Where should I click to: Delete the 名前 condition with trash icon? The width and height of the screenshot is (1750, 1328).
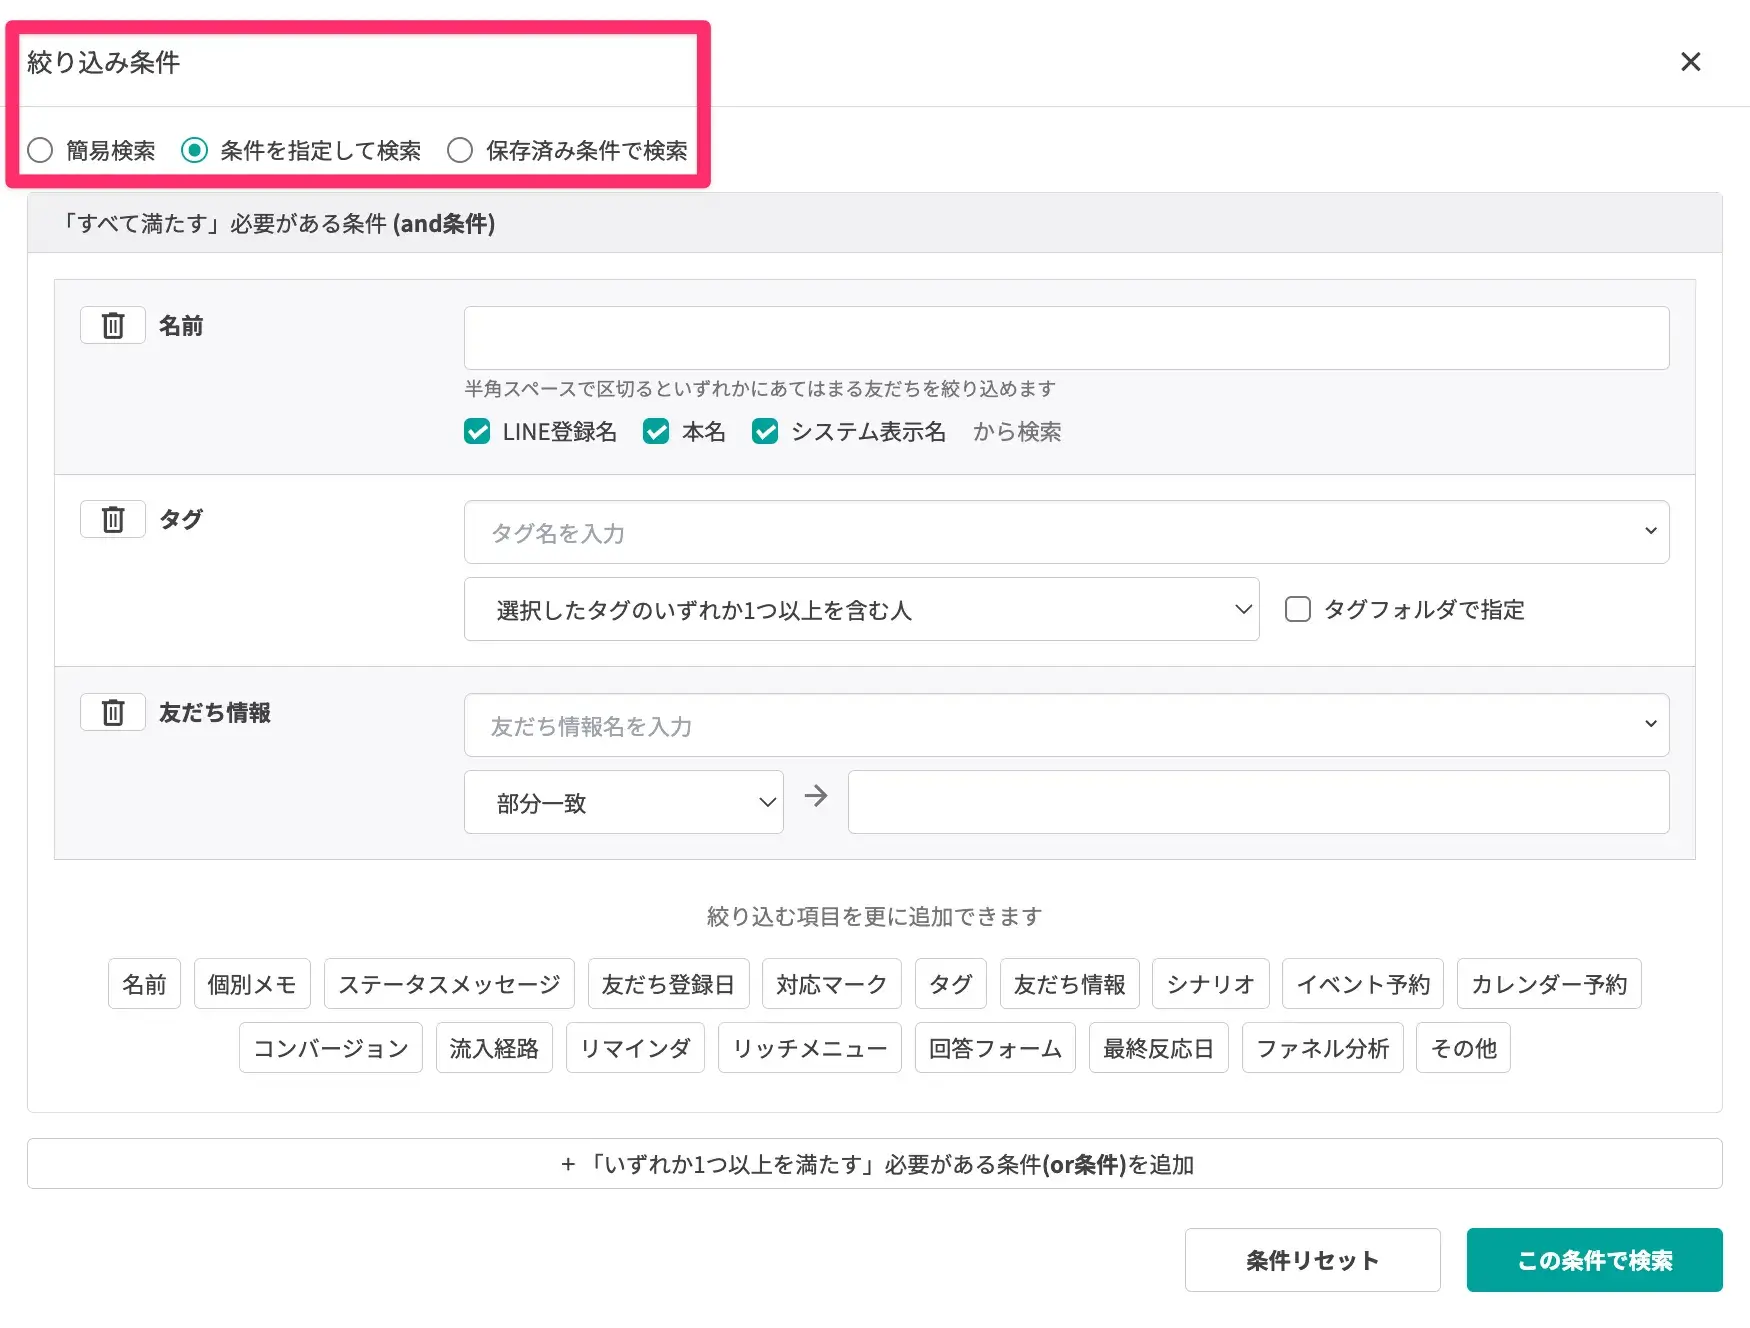[x=113, y=326]
